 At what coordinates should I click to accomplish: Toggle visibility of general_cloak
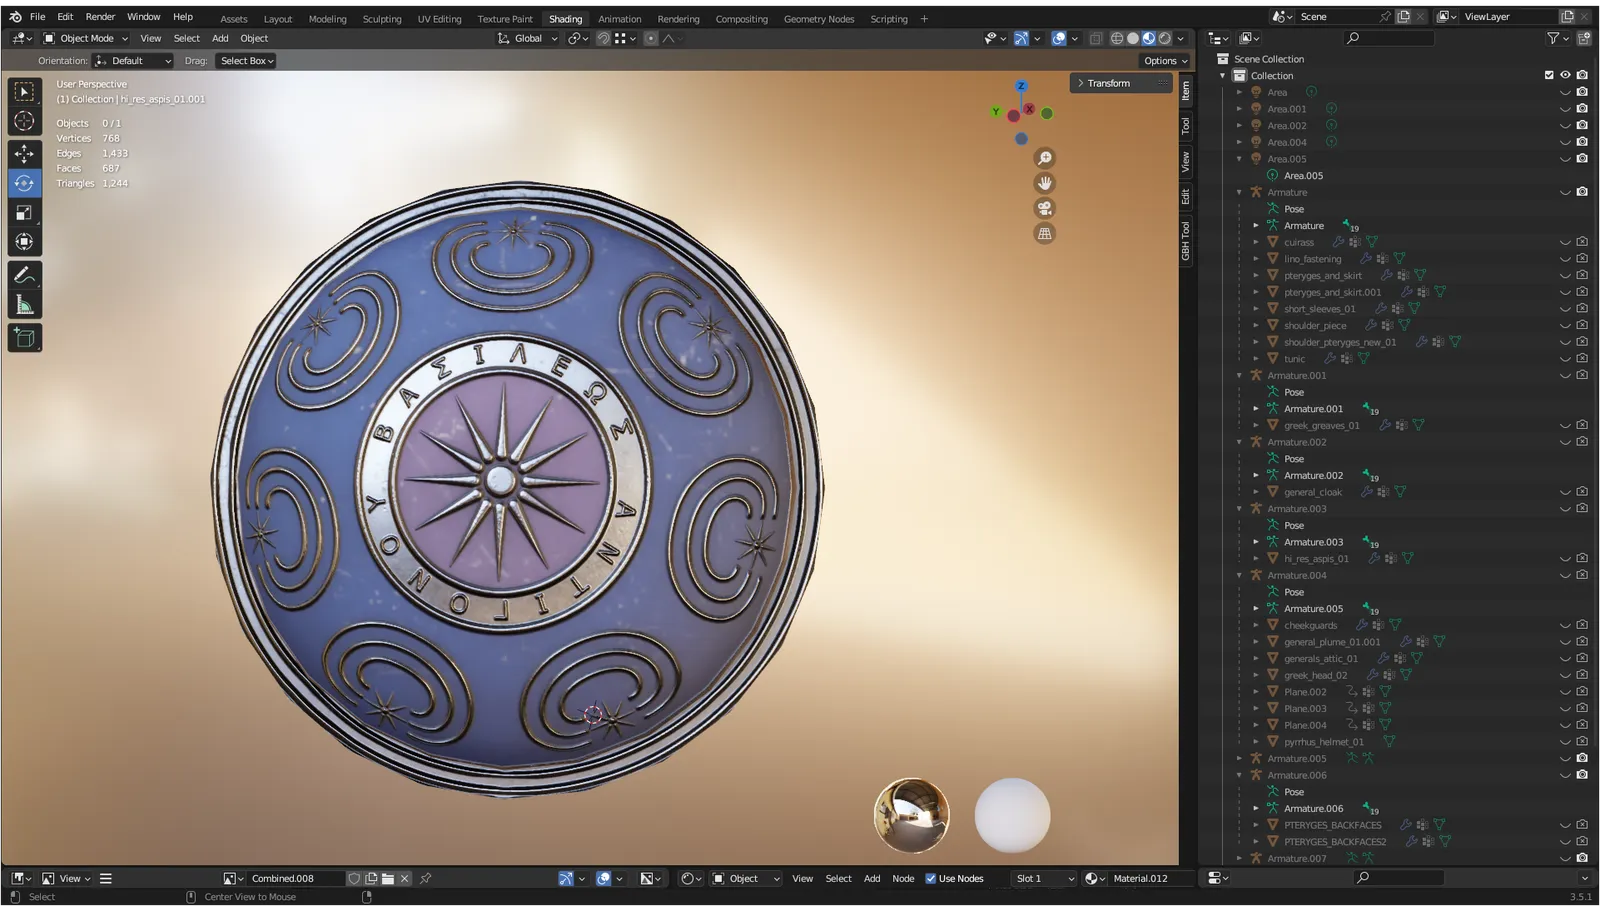point(1565,492)
